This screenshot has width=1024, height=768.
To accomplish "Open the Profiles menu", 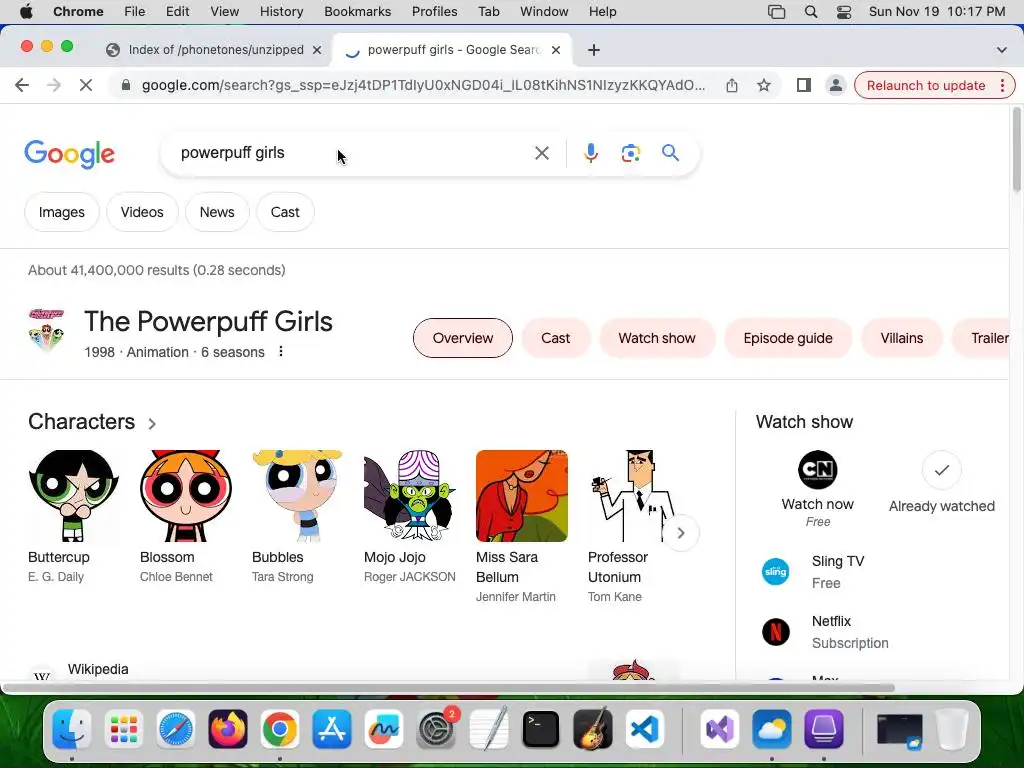I will [434, 12].
